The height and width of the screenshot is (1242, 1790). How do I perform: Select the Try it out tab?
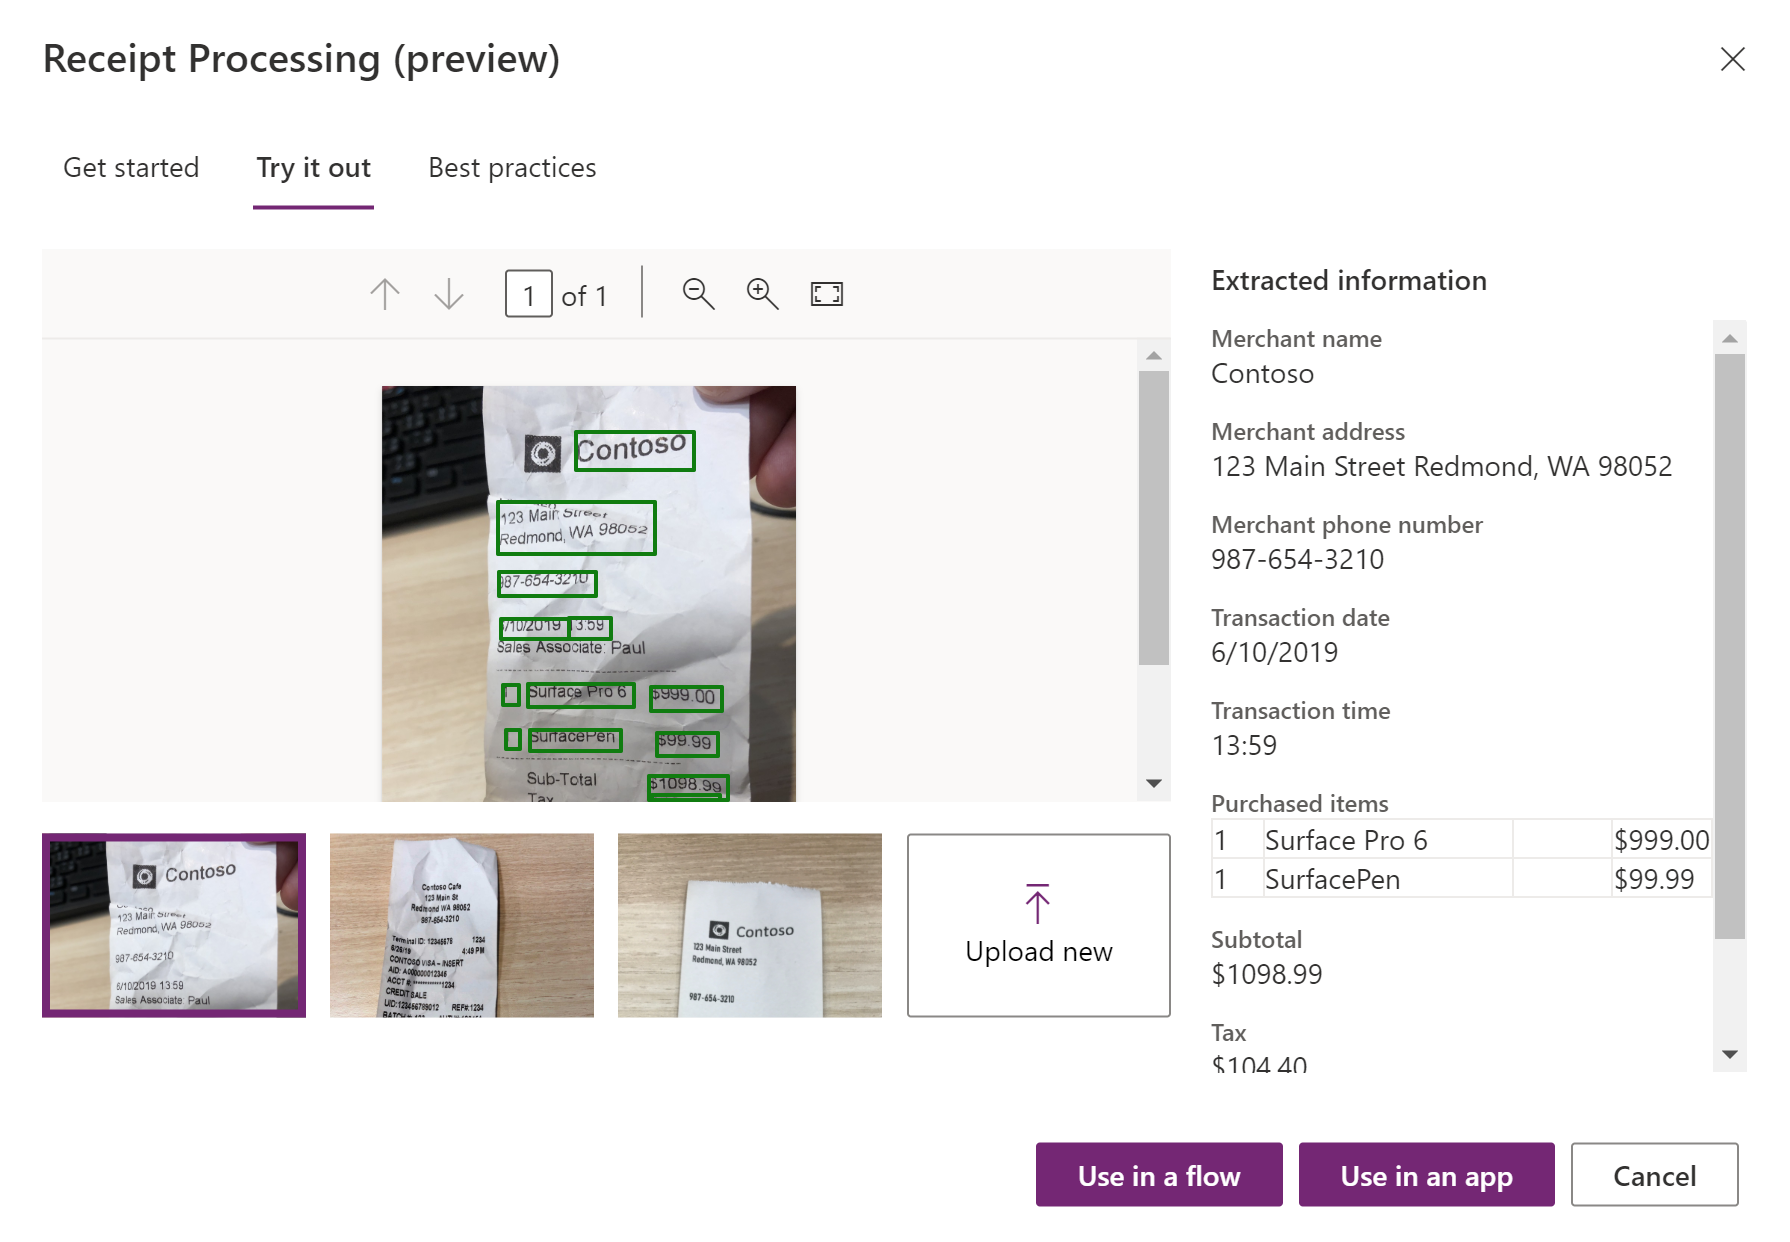point(313,168)
